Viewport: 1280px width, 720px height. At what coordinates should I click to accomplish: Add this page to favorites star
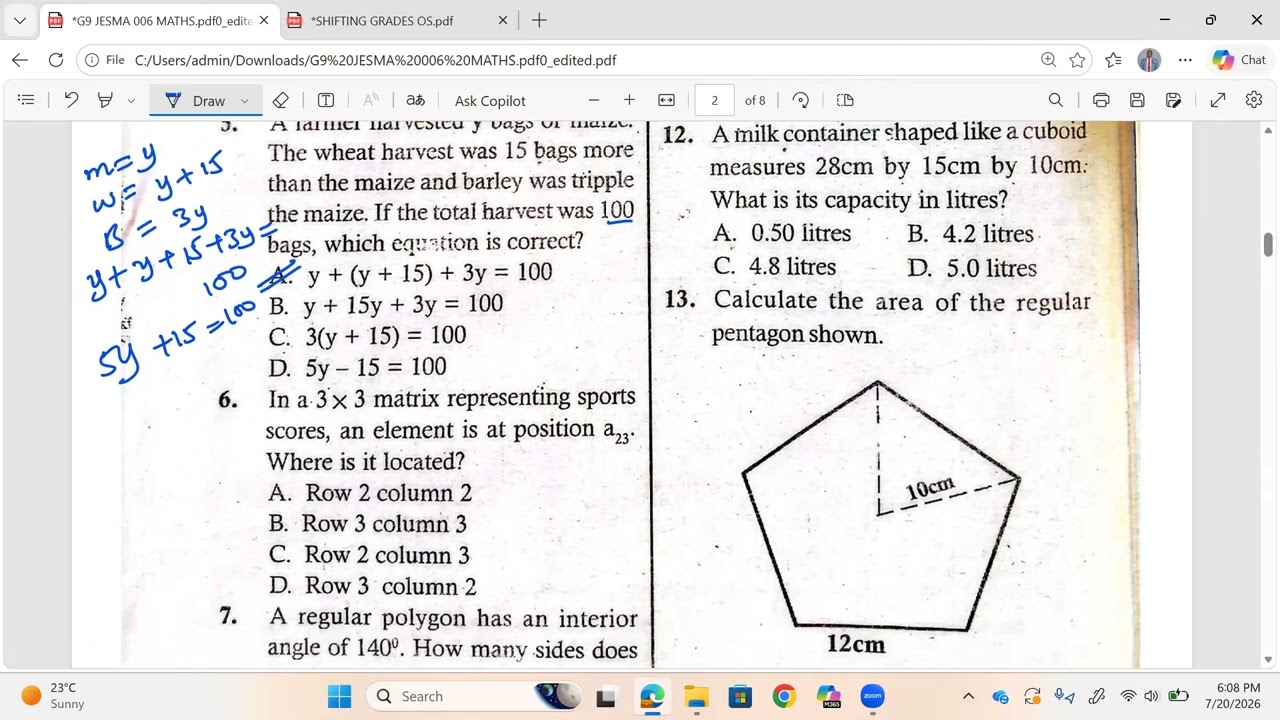[x=1077, y=60]
